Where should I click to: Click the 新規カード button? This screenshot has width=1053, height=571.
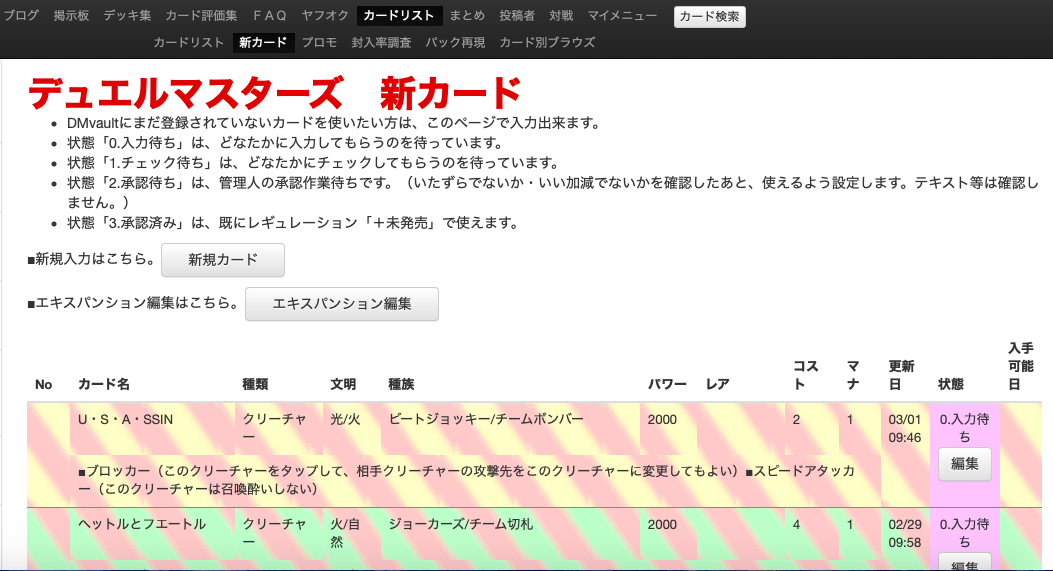tap(223, 260)
